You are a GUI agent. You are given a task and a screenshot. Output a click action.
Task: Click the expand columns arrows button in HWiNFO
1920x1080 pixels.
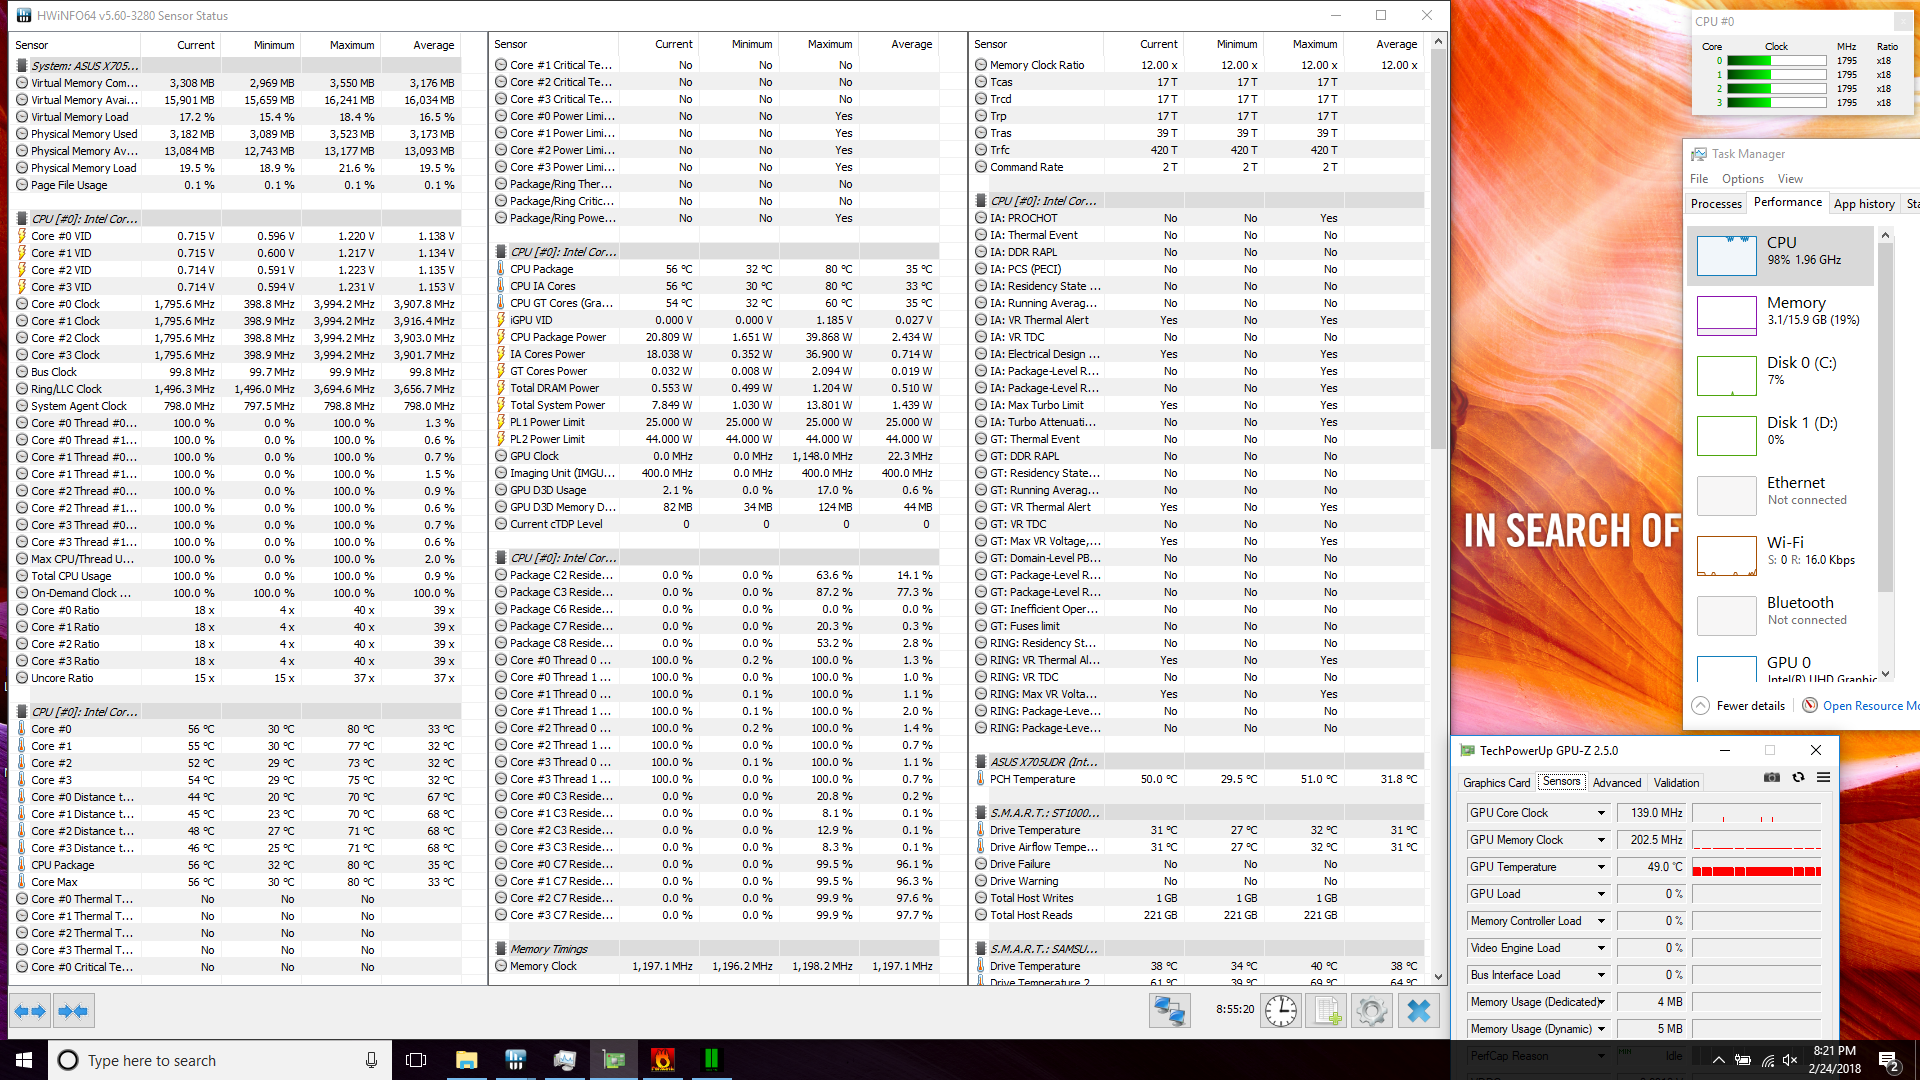point(30,1012)
